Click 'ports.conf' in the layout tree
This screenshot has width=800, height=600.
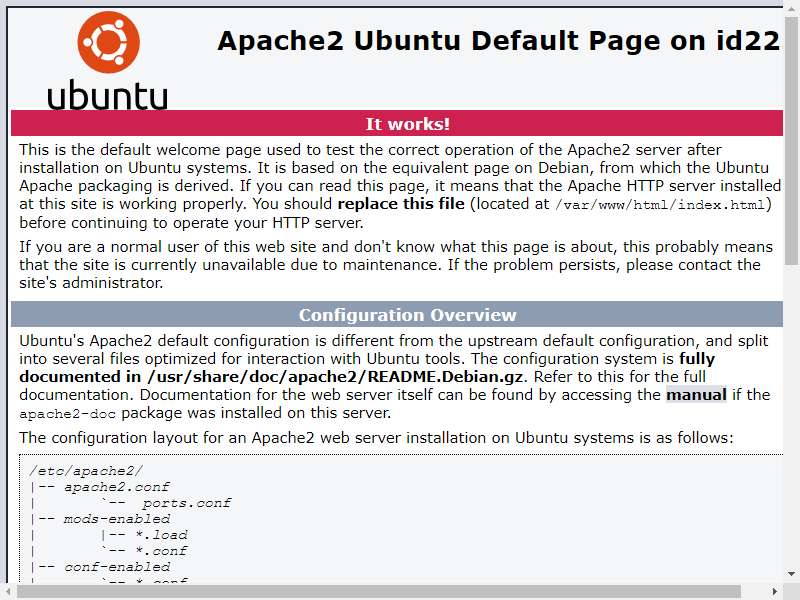tap(186, 504)
